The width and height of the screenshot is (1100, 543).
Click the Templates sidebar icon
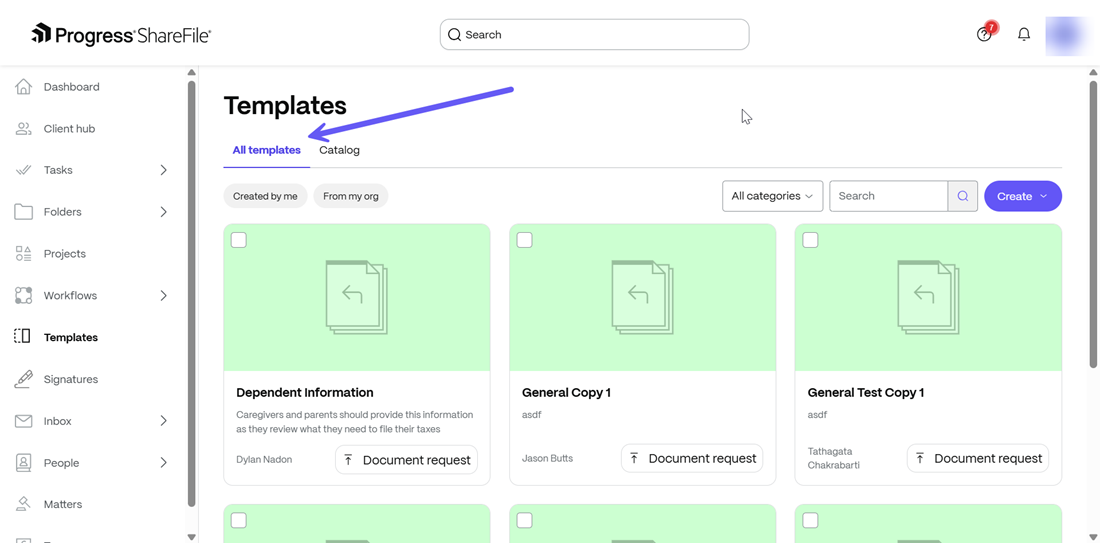(x=22, y=337)
